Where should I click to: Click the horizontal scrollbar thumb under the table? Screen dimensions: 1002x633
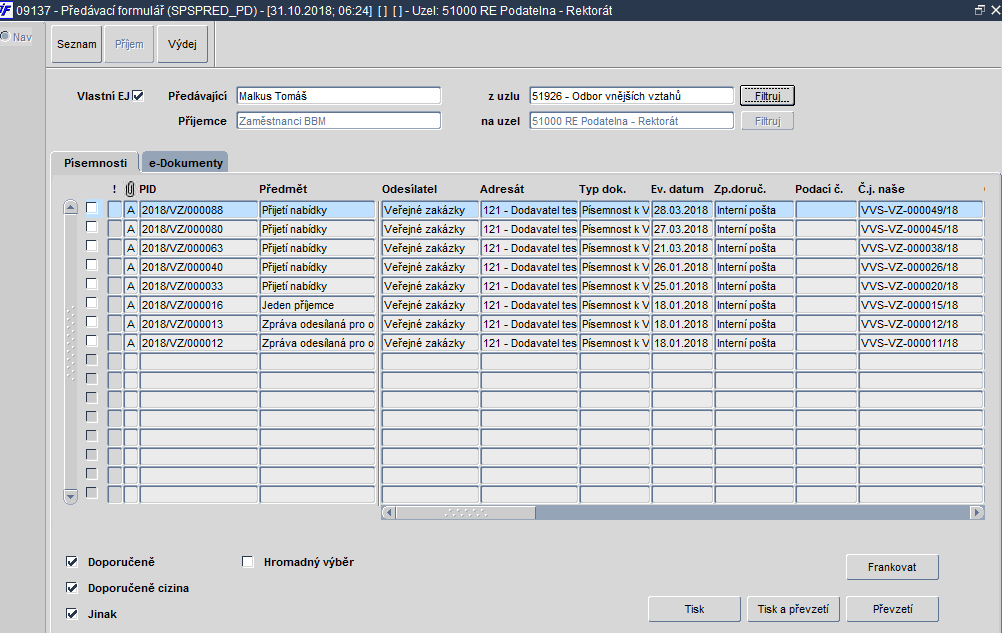tap(466, 512)
